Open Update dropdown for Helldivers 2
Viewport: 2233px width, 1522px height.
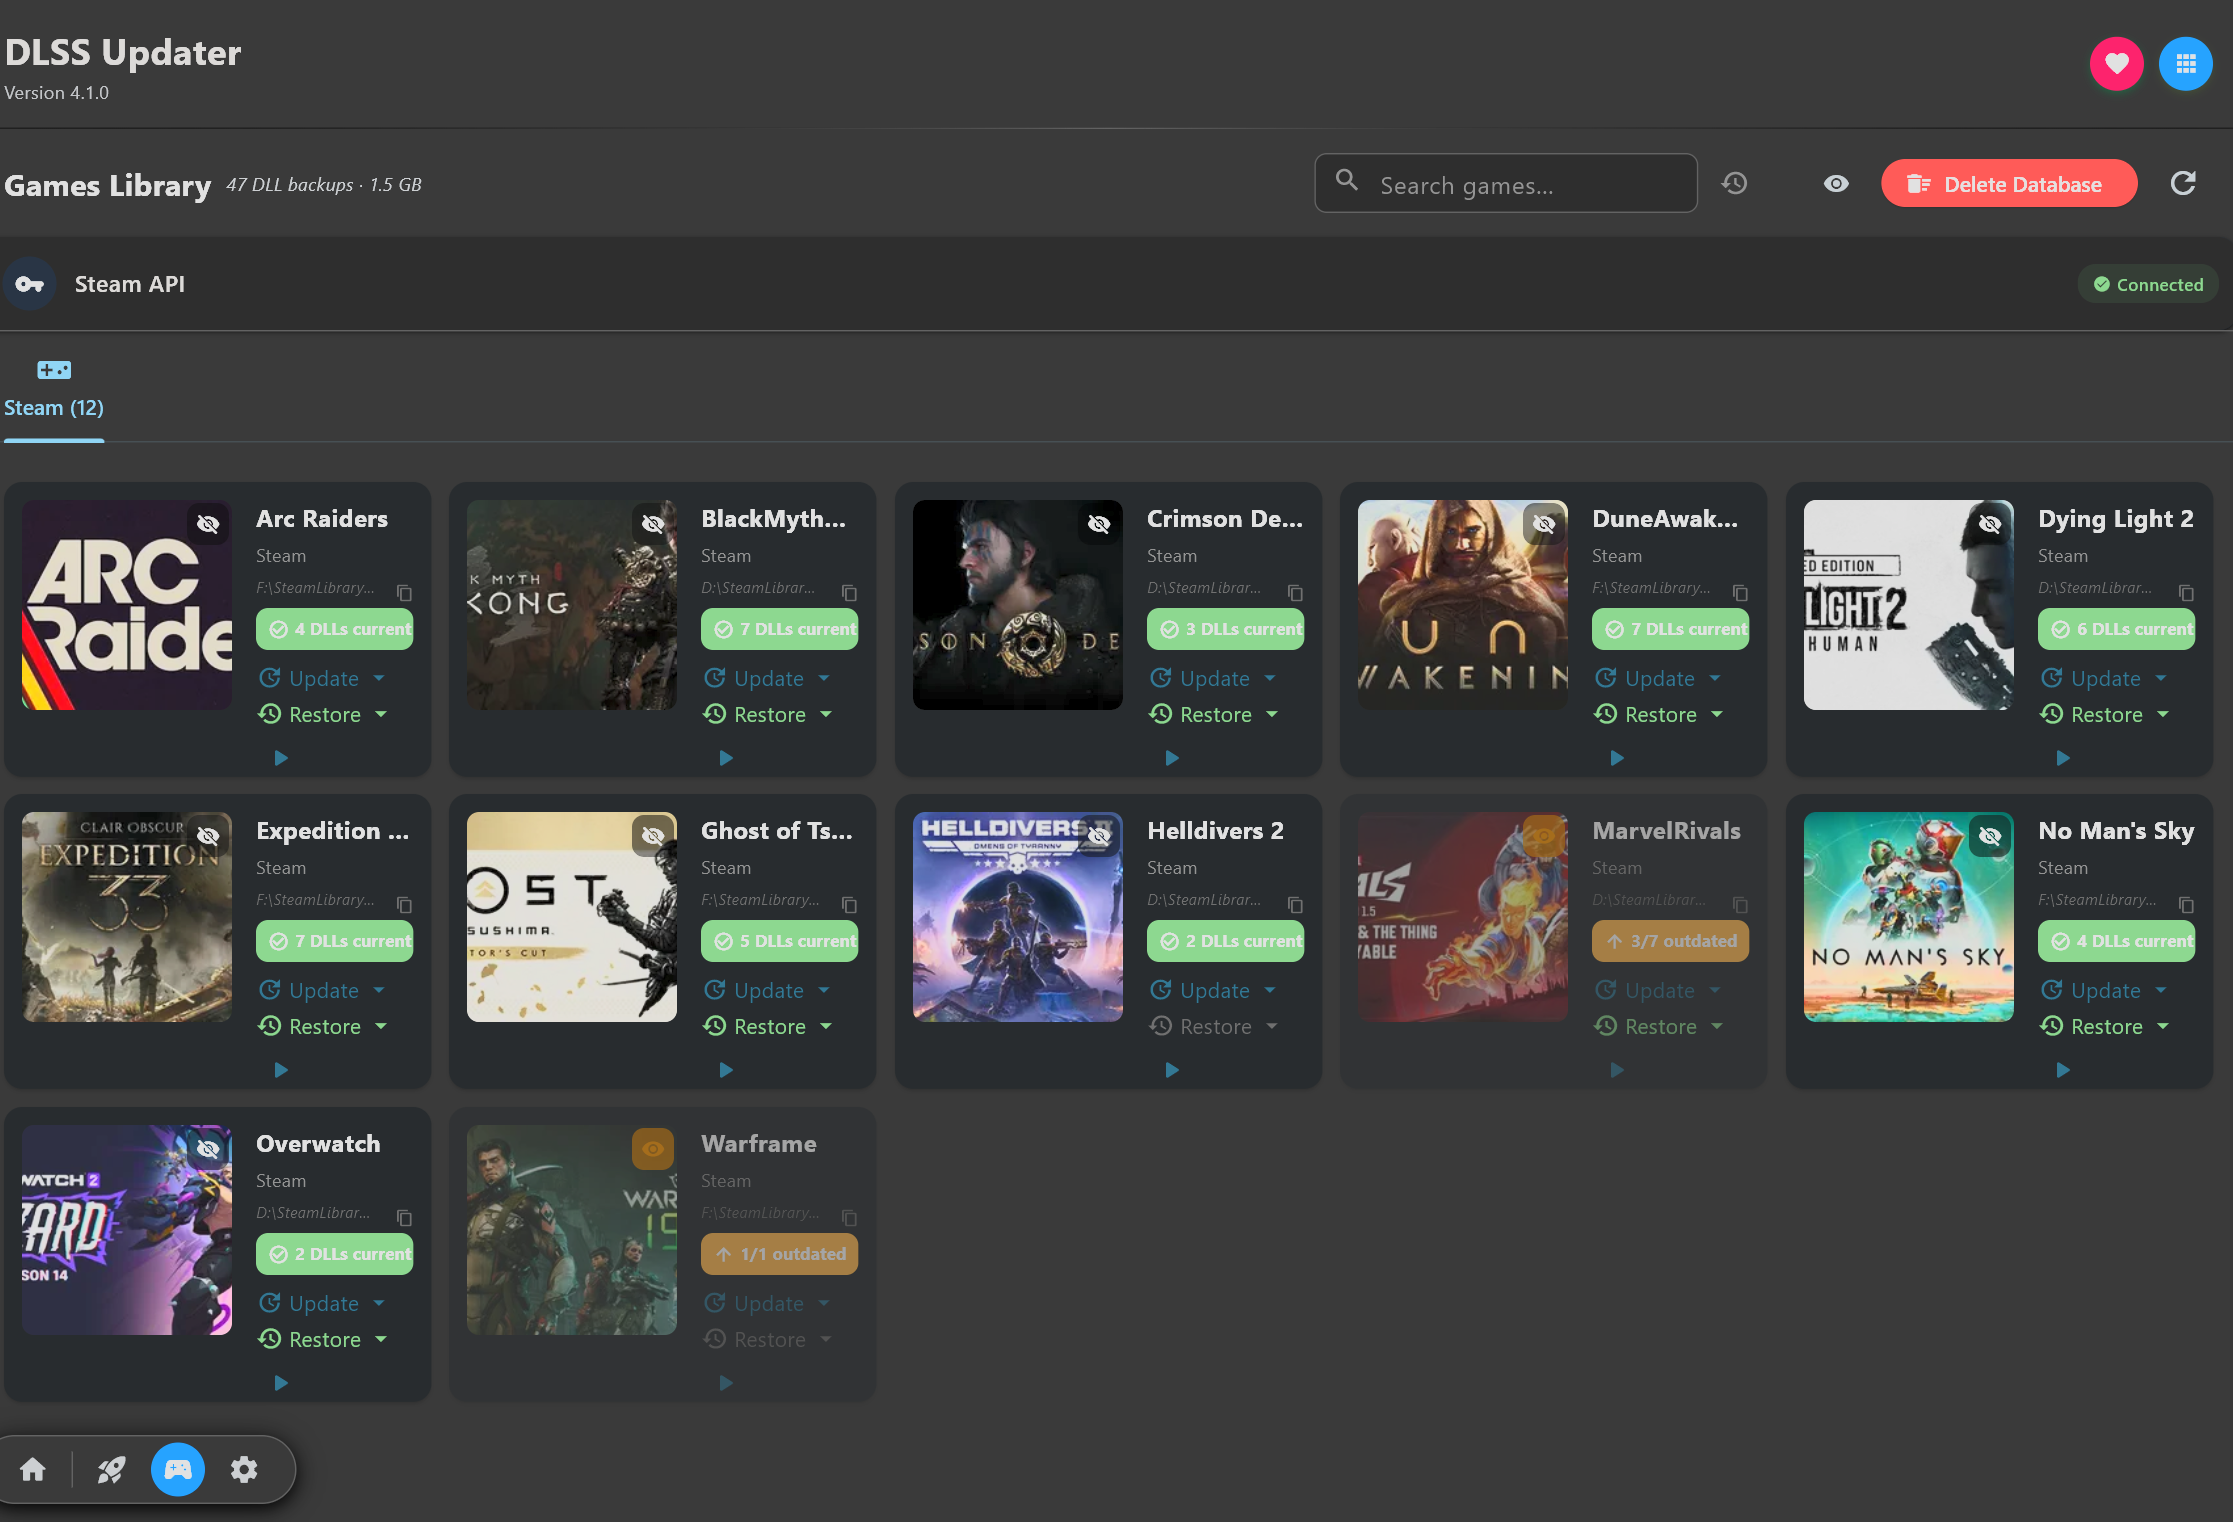click(1213, 990)
